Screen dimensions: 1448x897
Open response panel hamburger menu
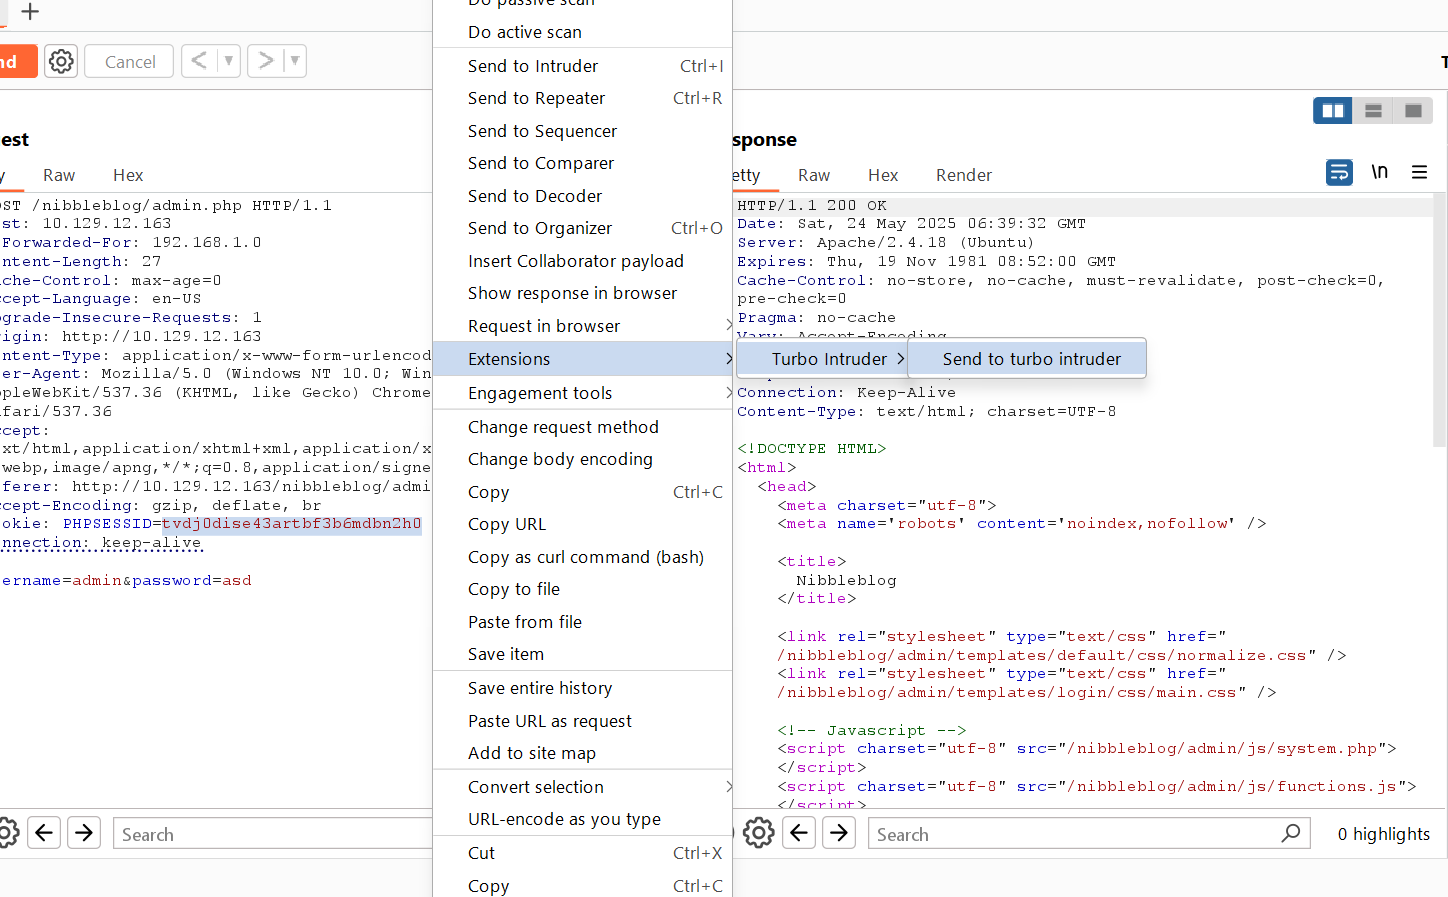click(1419, 172)
